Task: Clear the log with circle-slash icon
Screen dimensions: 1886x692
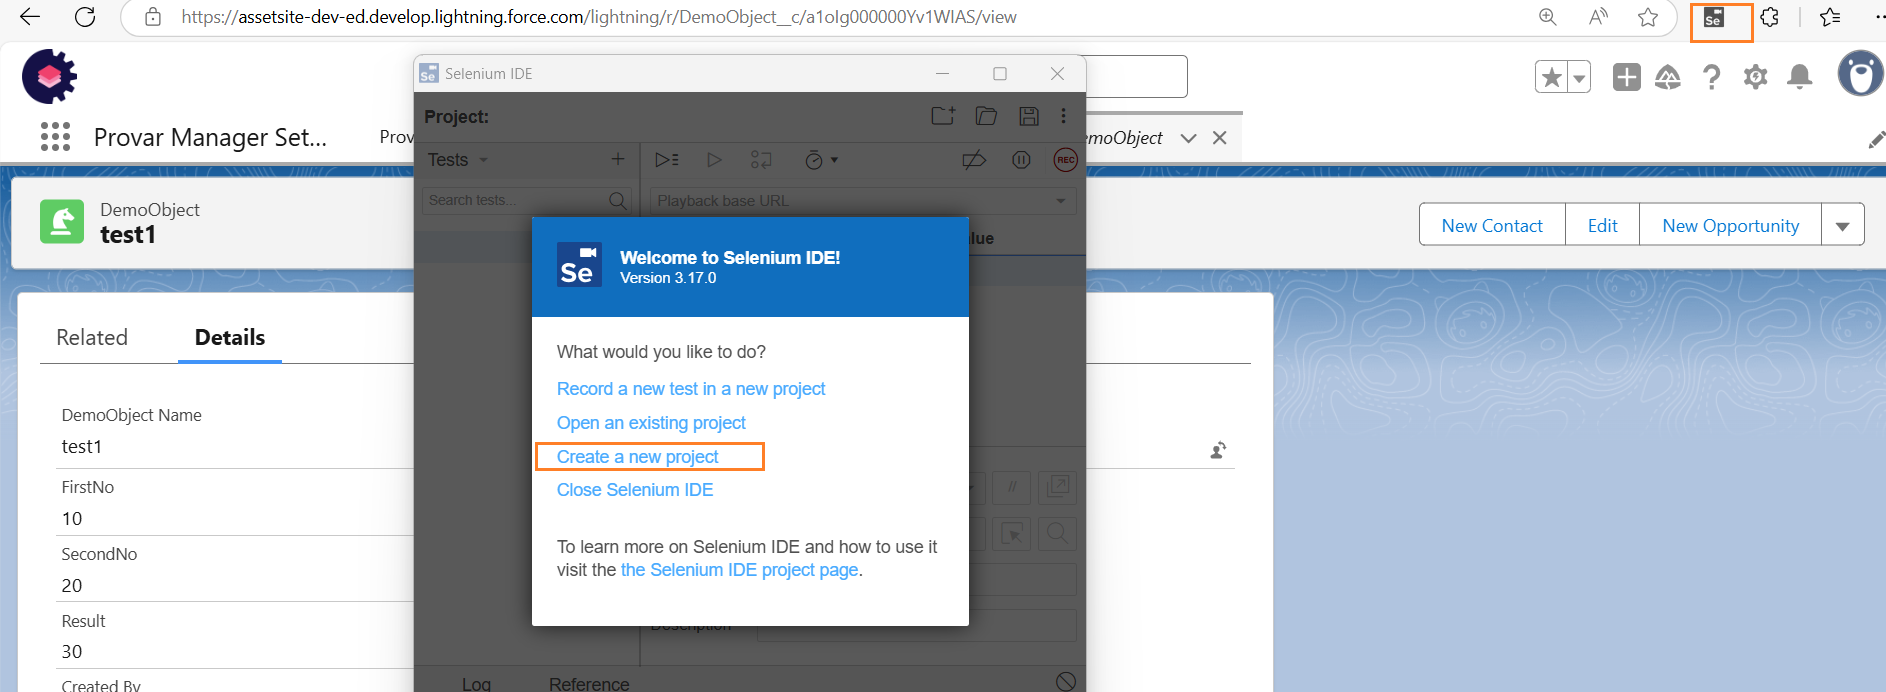Action: pos(1066,681)
